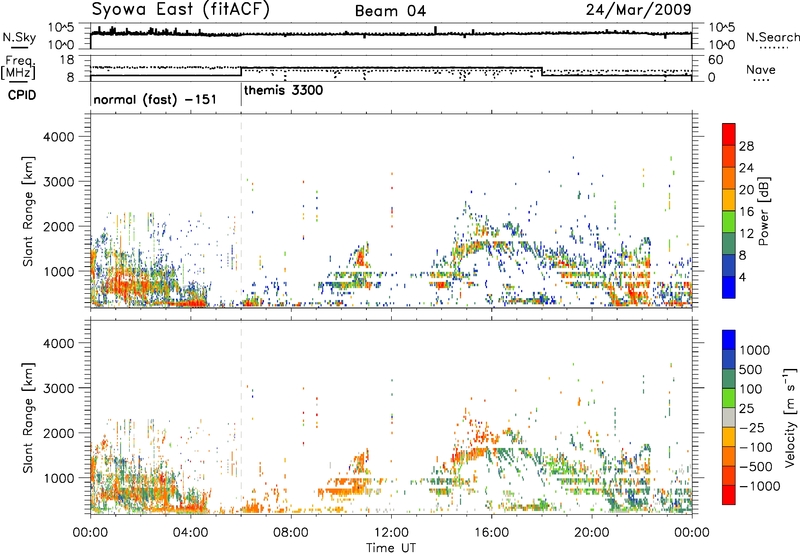Pick the light green 25–100 Velocity colorbar segment

click(x=729, y=398)
